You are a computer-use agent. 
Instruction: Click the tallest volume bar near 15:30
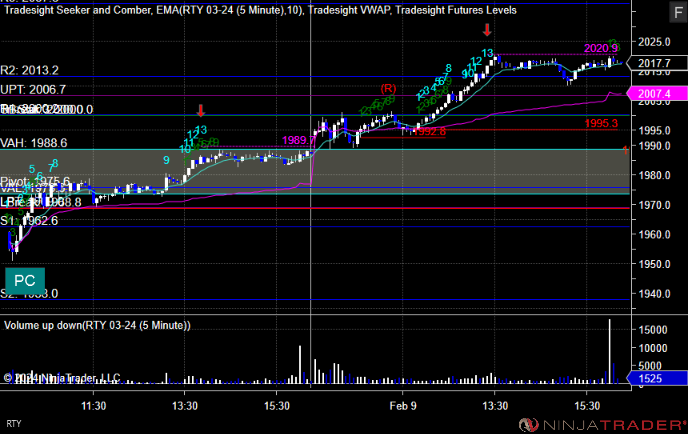tap(609, 352)
